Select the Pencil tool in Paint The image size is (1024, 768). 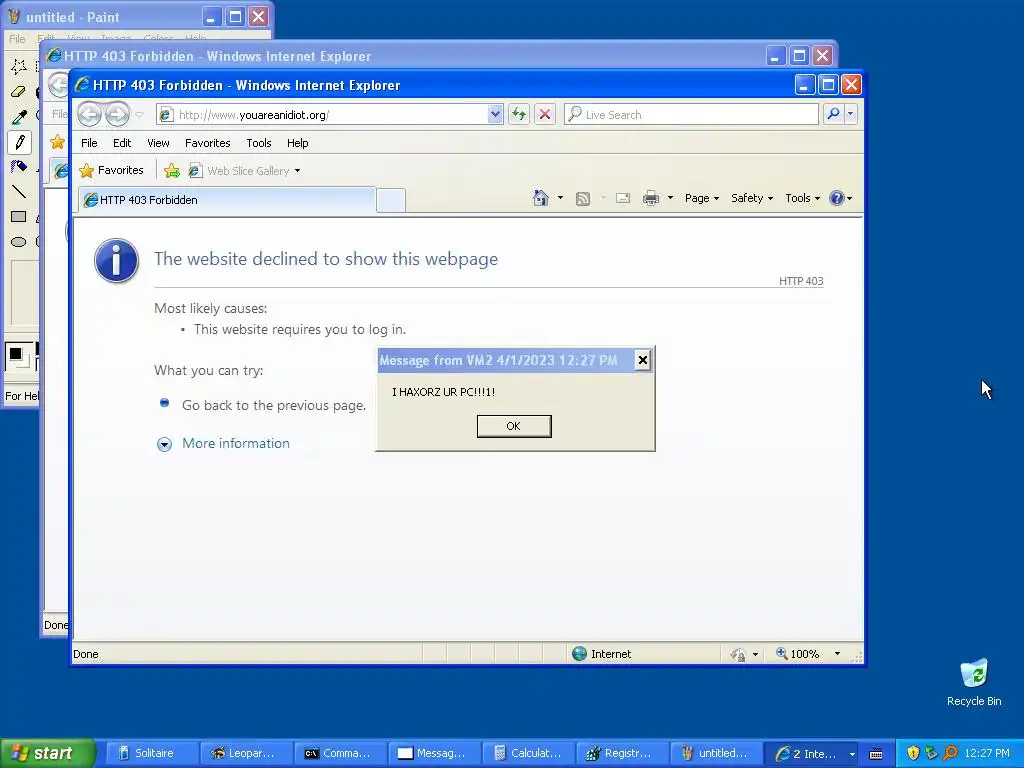[19, 142]
